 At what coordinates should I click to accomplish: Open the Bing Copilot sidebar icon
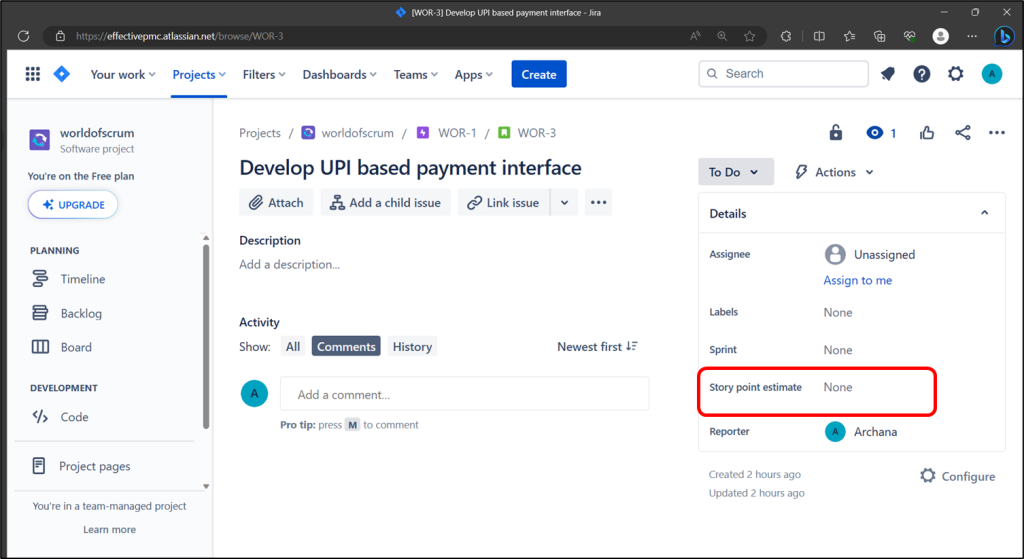point(1004,36)
